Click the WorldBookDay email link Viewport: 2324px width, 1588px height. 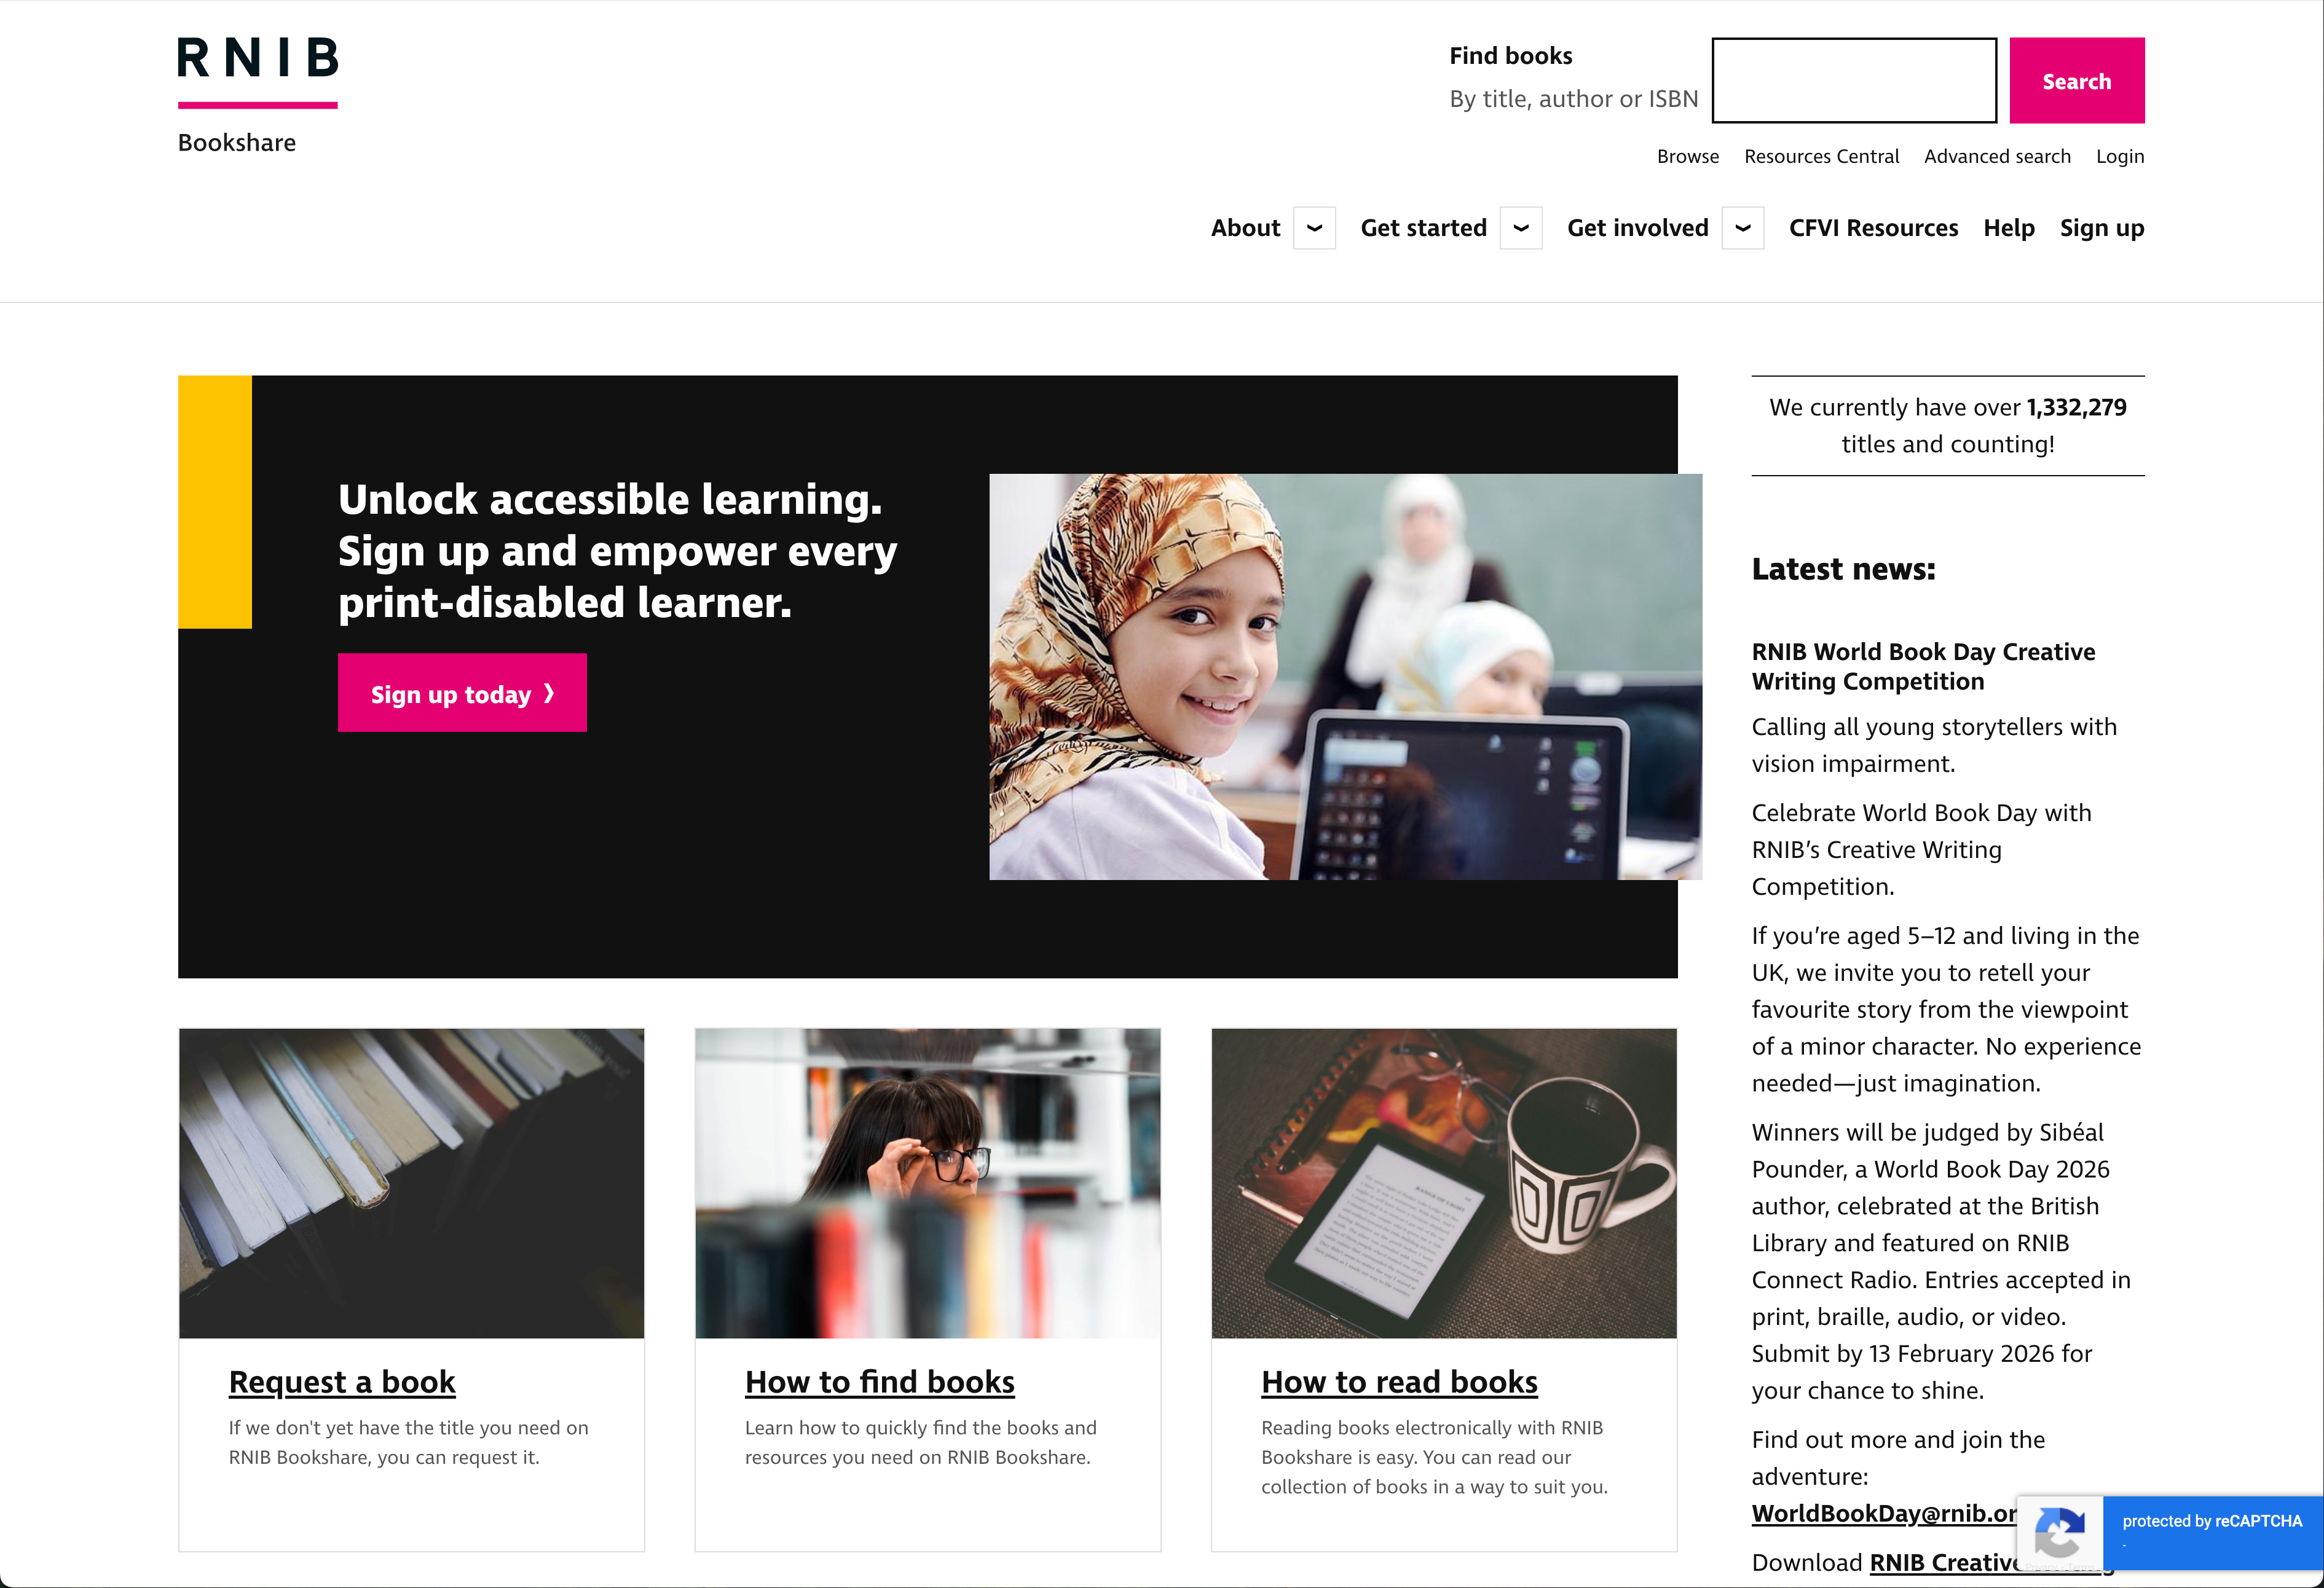click(x=1884, y=1513)
